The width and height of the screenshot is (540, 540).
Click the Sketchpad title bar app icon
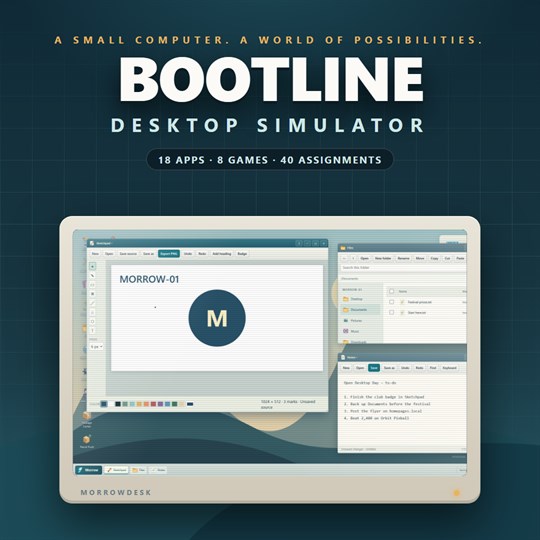tap(92, 243)
